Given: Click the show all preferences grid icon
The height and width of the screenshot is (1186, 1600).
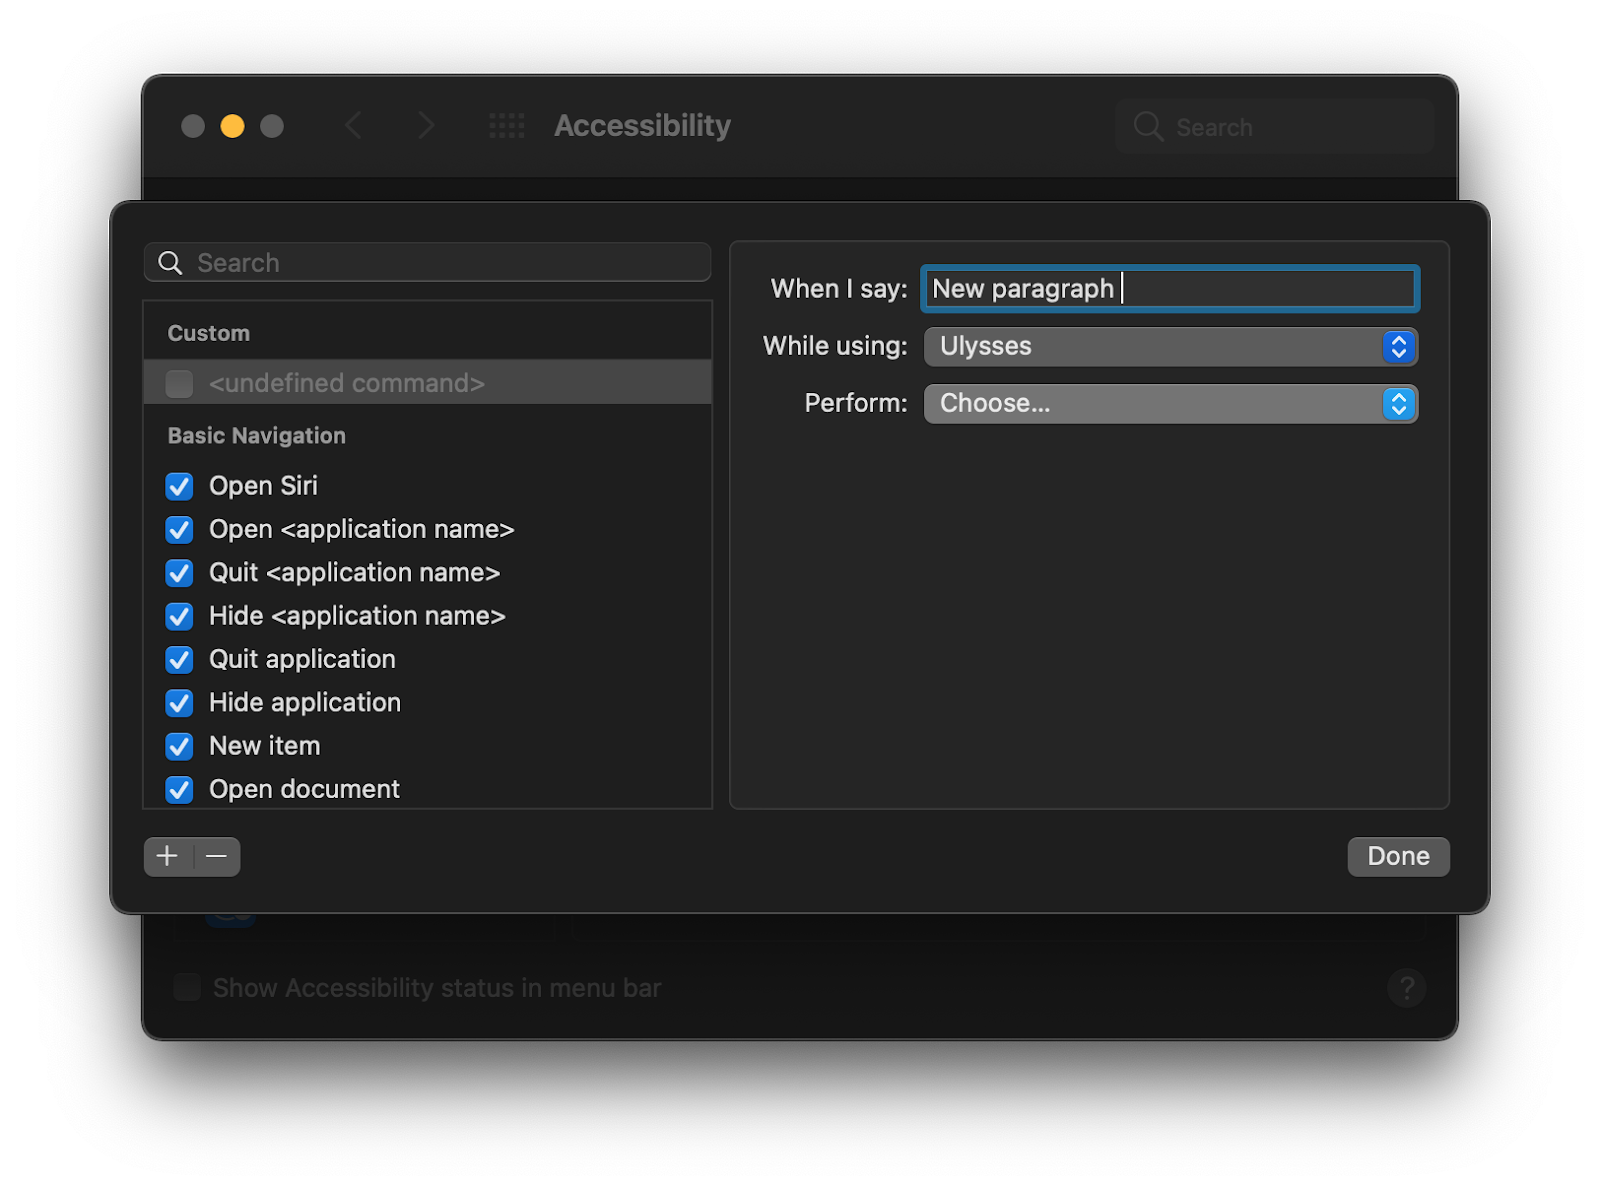Looking at the screenshot, I should [x=507, y=126].
